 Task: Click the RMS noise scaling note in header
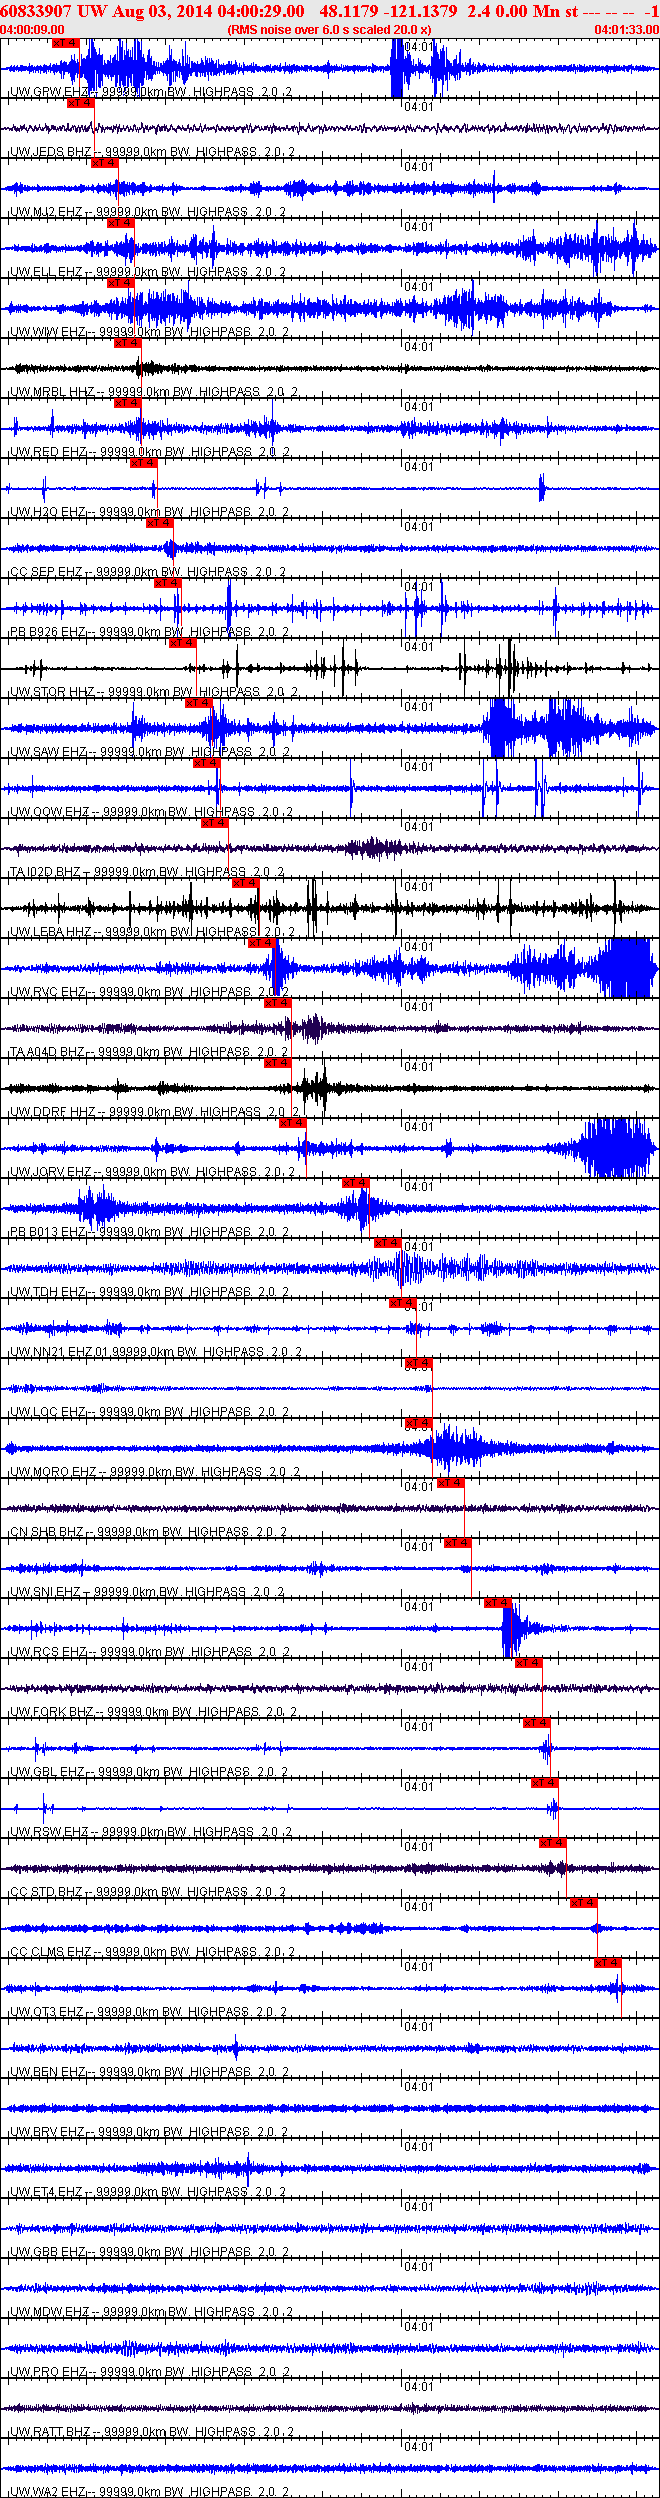(x=330, y=30)
